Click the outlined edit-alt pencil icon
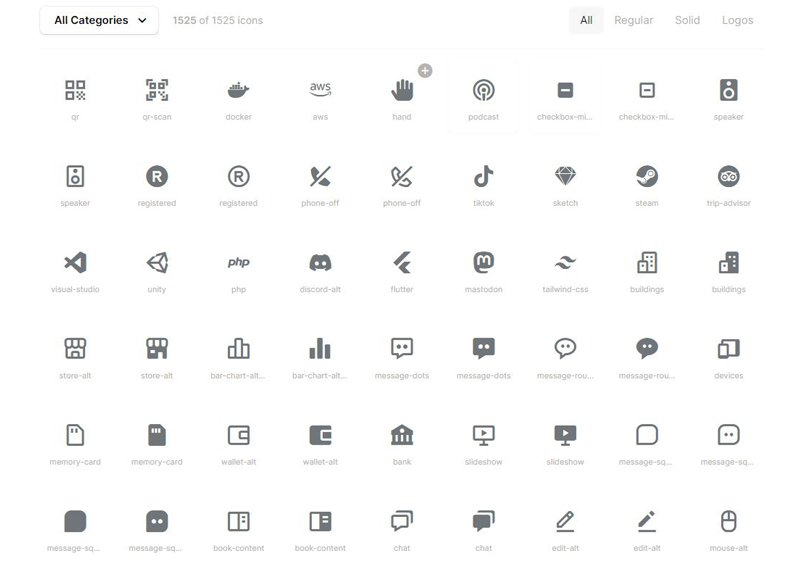This screenshot has height=577, width=800. pos(565,521)
